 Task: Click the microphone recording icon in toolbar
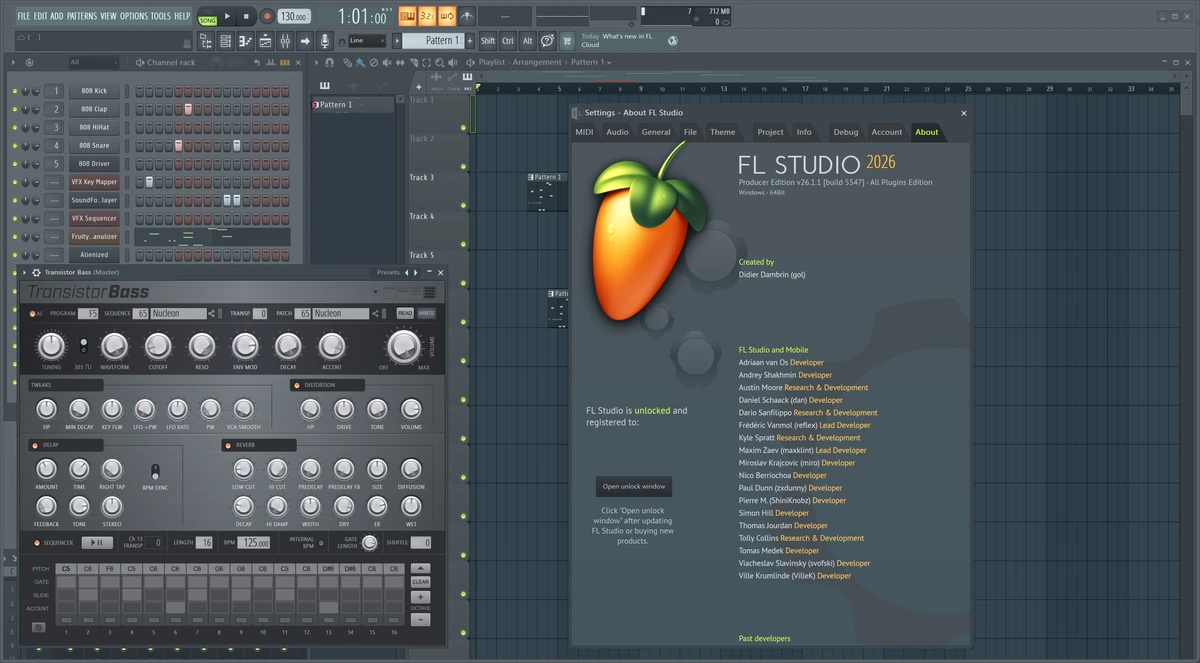pyautogui.click(x=324, y=41)
